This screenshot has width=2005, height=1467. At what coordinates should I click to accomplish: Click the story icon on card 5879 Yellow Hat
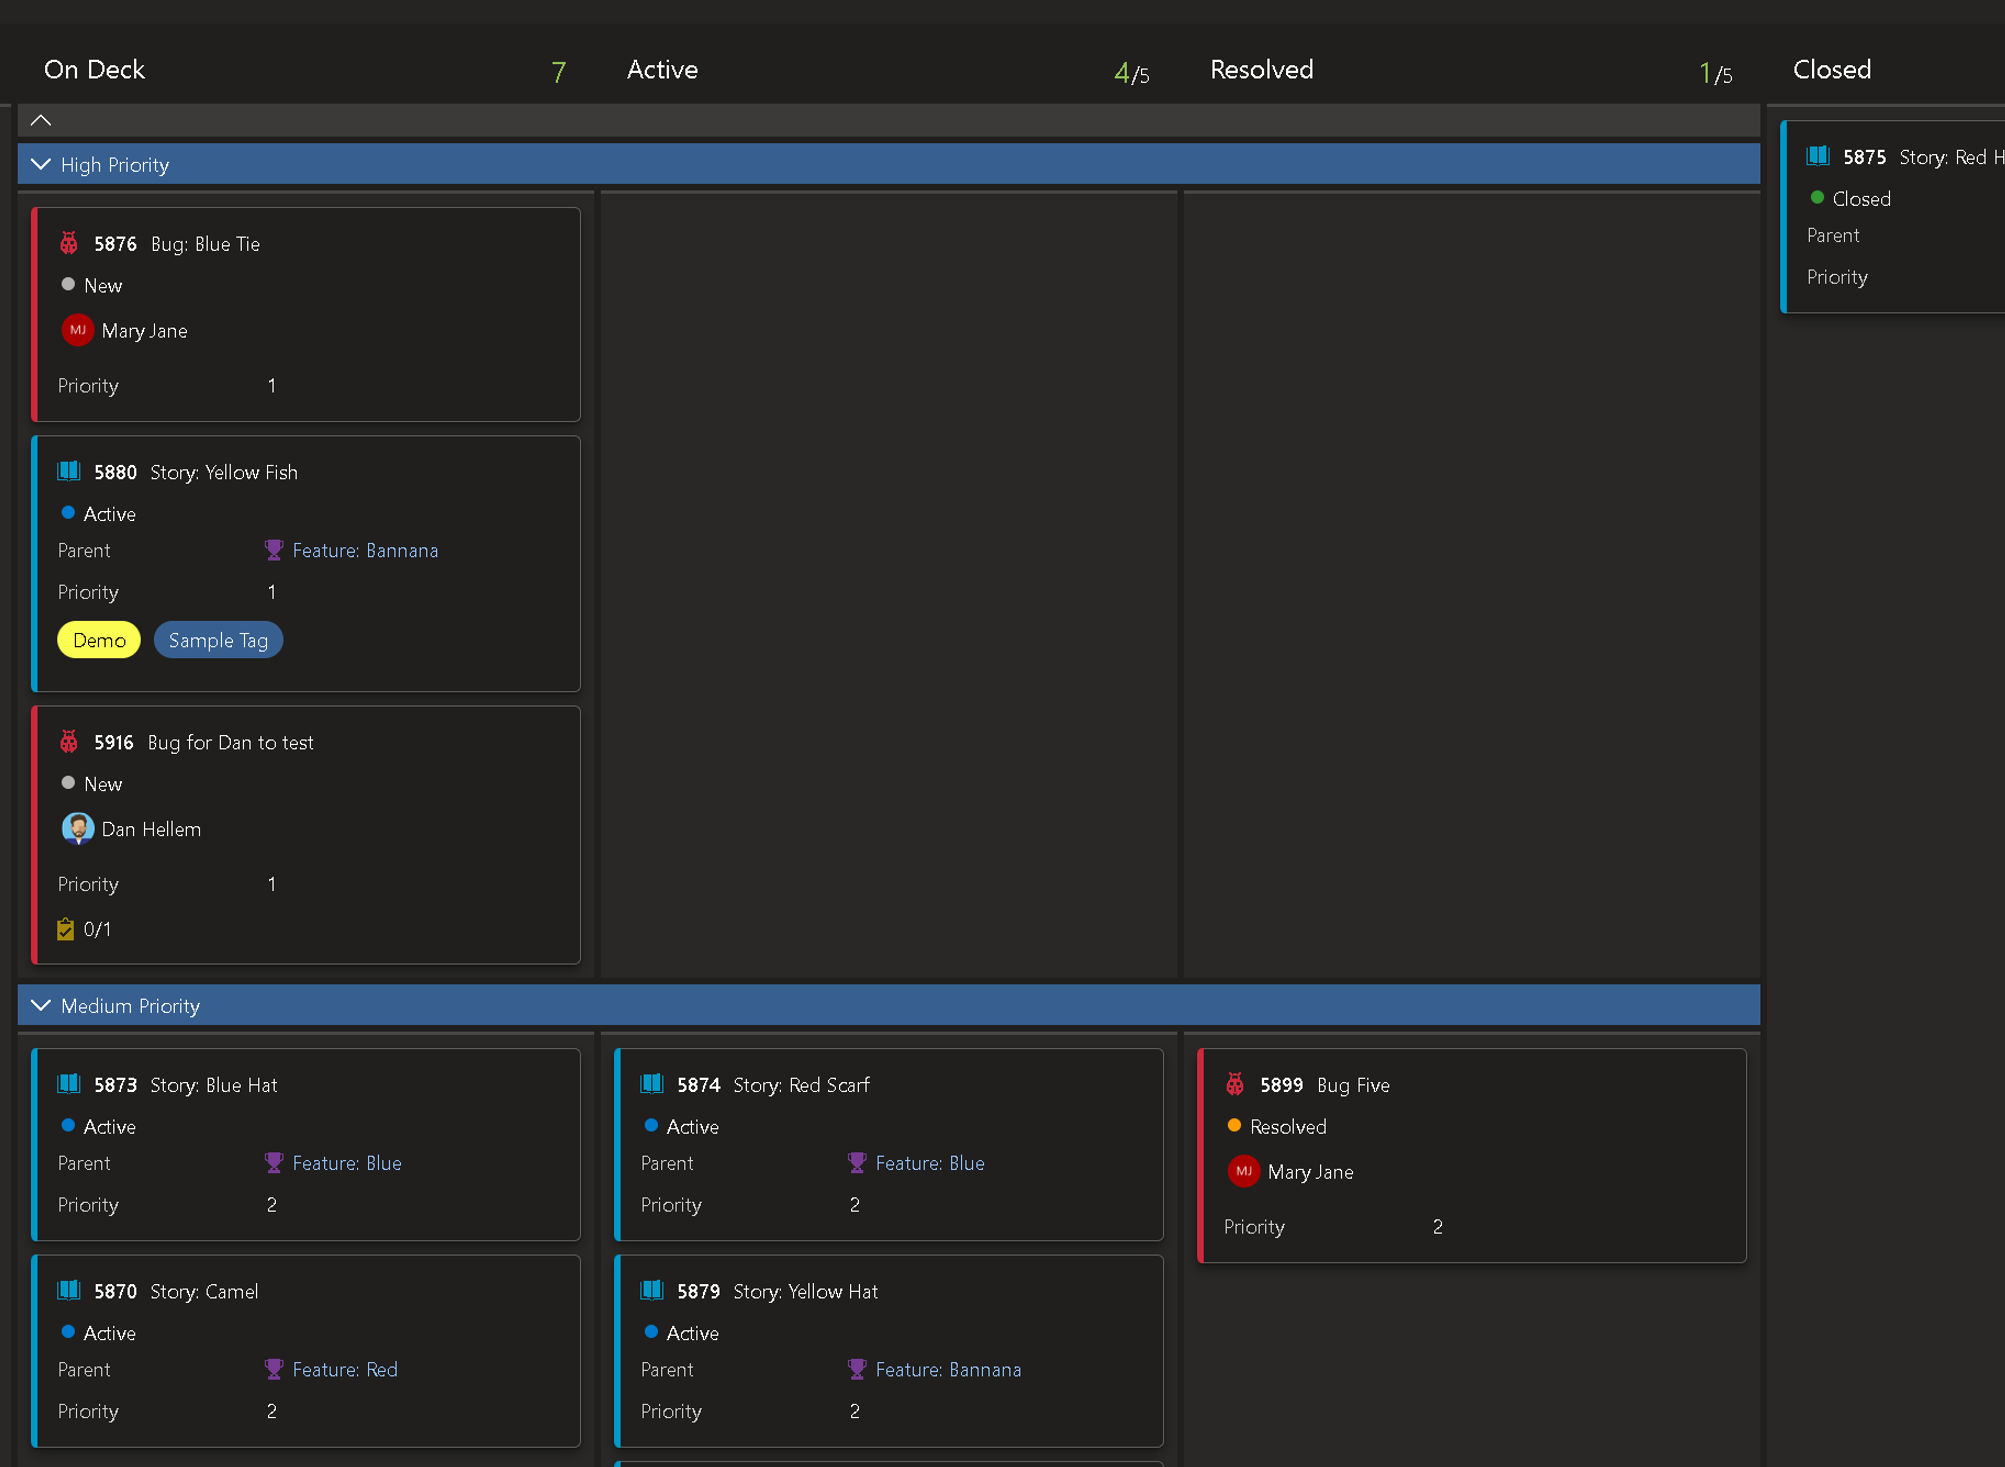coord(652,1290)
